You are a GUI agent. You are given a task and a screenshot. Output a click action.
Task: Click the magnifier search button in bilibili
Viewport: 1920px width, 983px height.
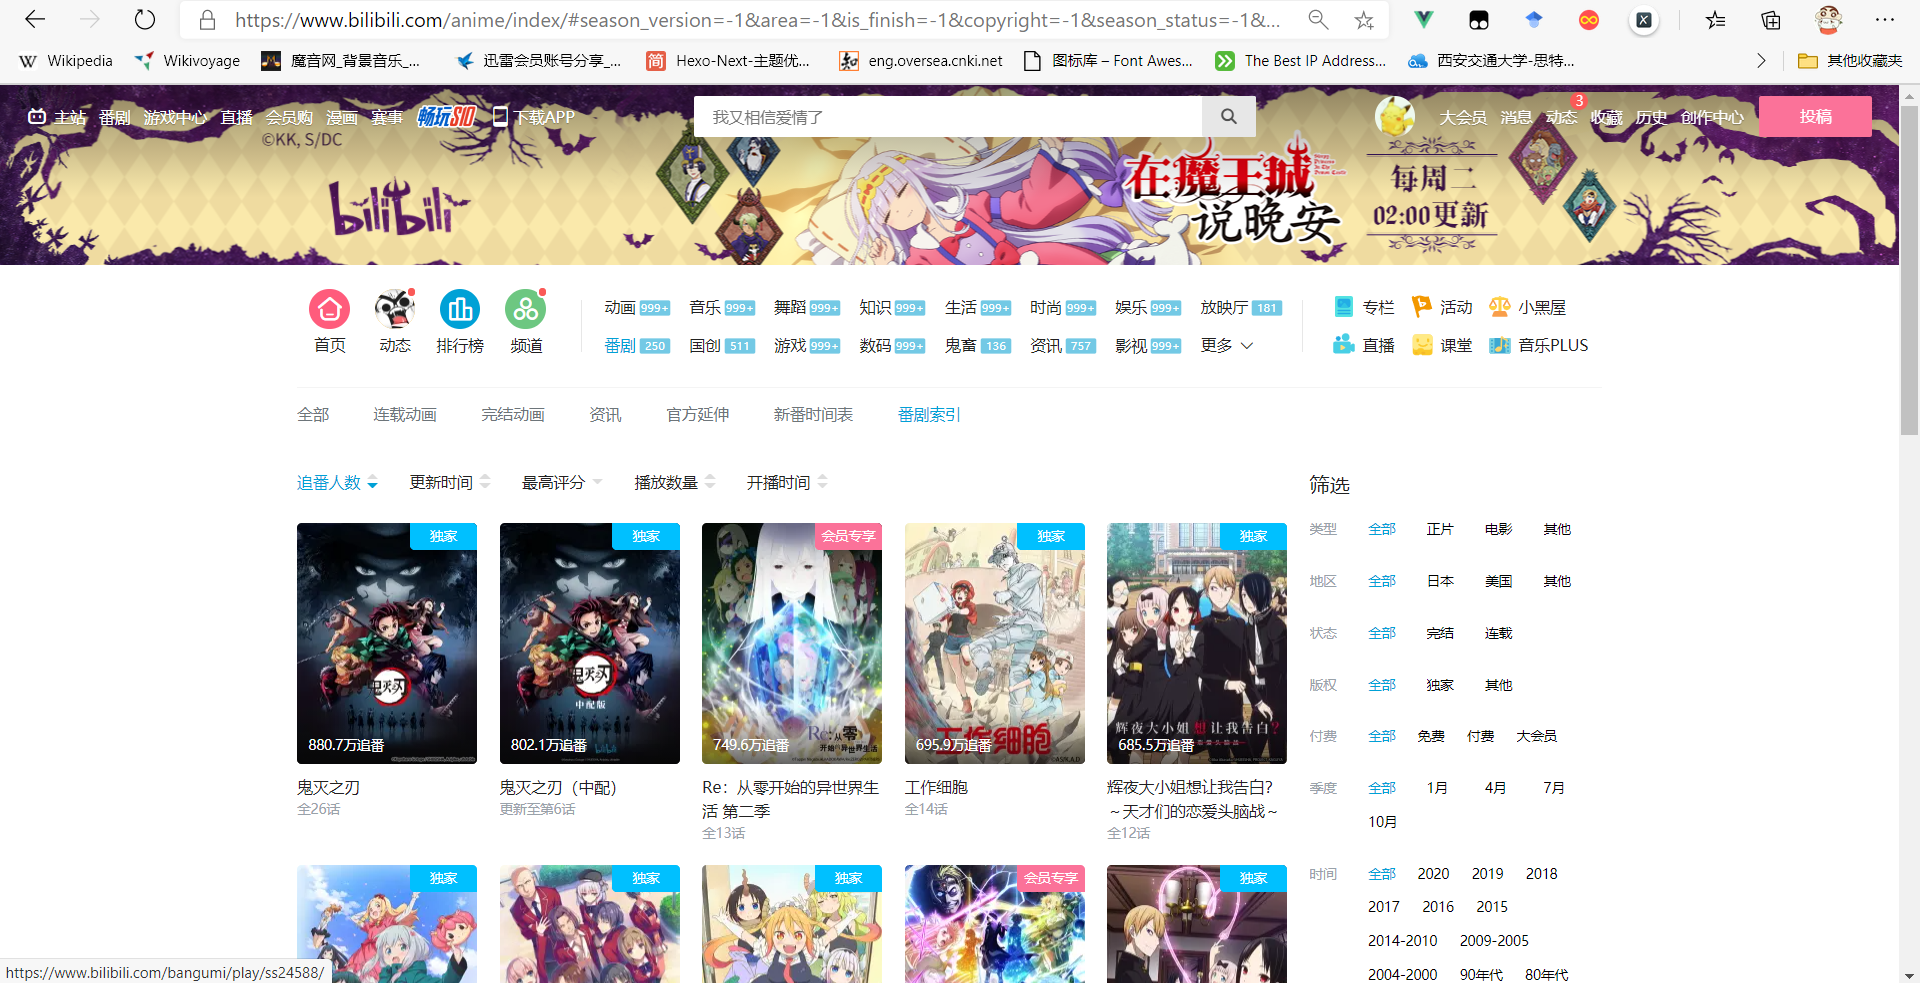click(x=1229, y=117)
